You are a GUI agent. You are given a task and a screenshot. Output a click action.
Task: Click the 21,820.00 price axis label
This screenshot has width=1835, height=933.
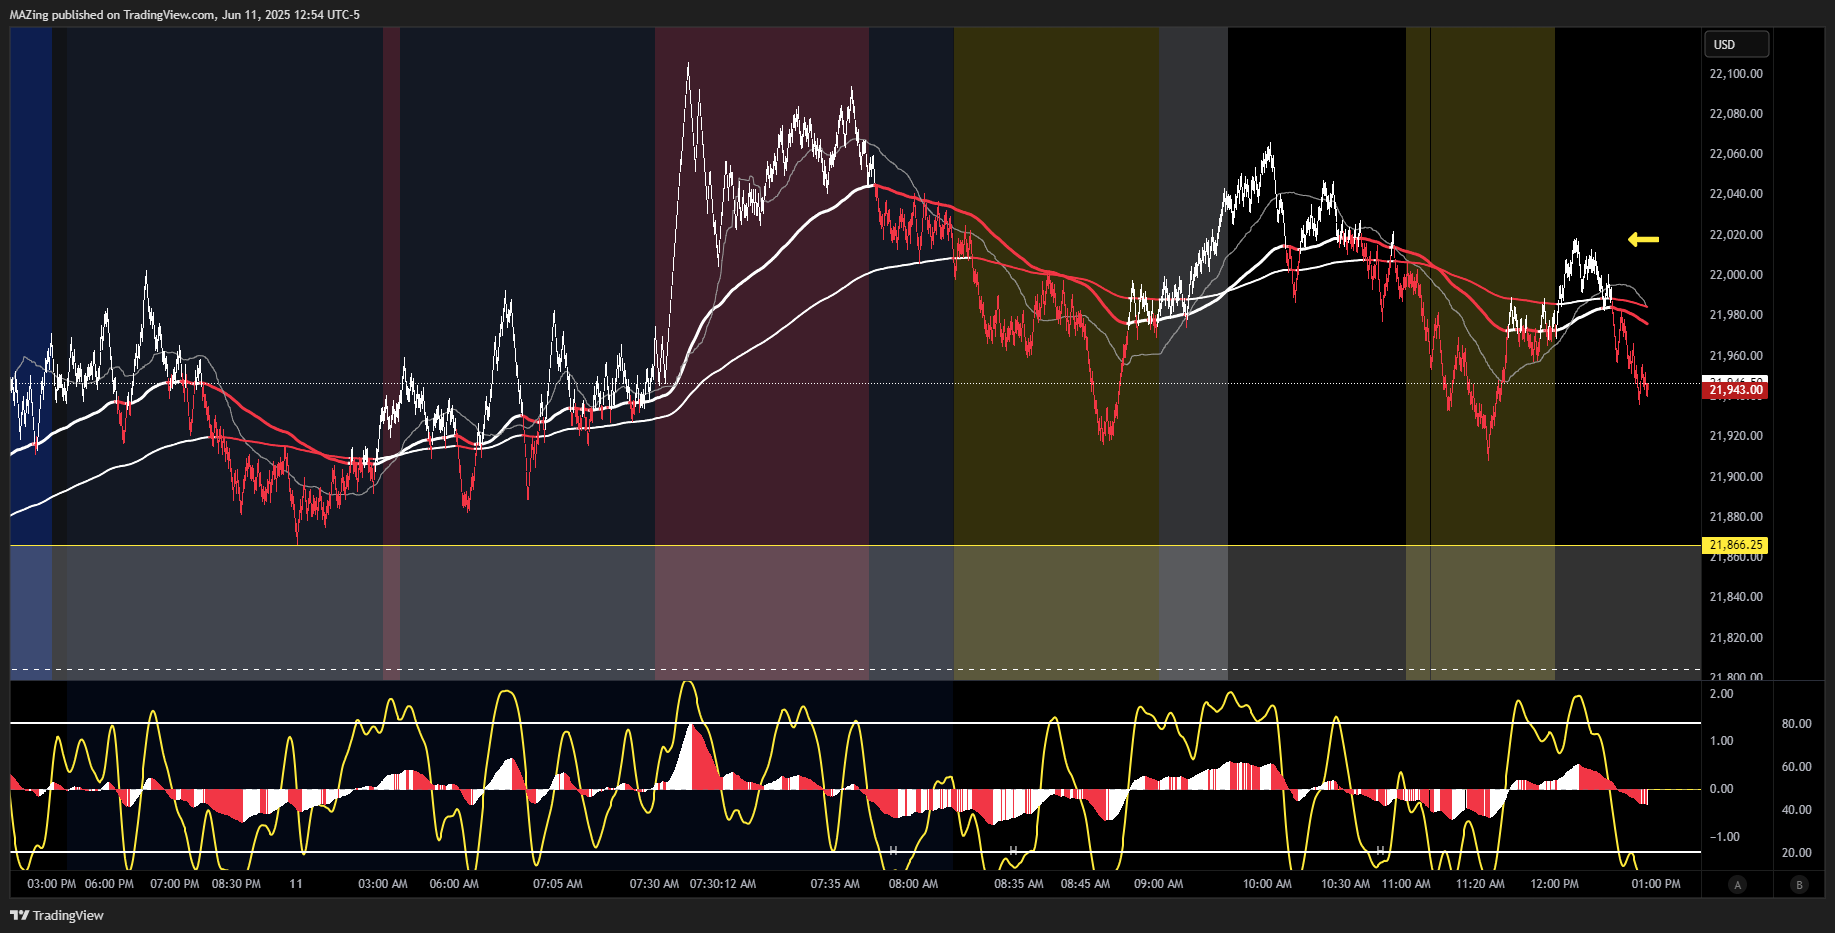1736,638
